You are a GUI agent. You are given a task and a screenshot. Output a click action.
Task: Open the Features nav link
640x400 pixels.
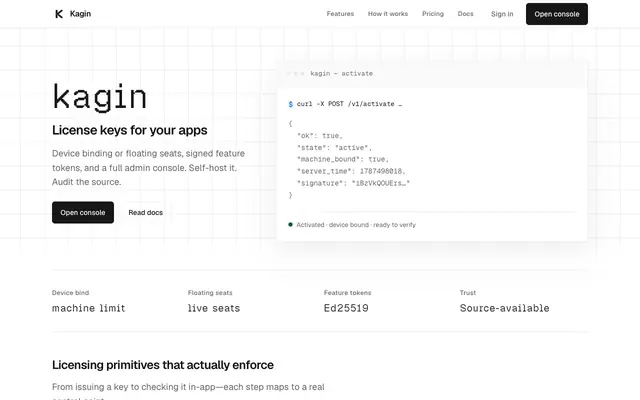pos(340,14)
